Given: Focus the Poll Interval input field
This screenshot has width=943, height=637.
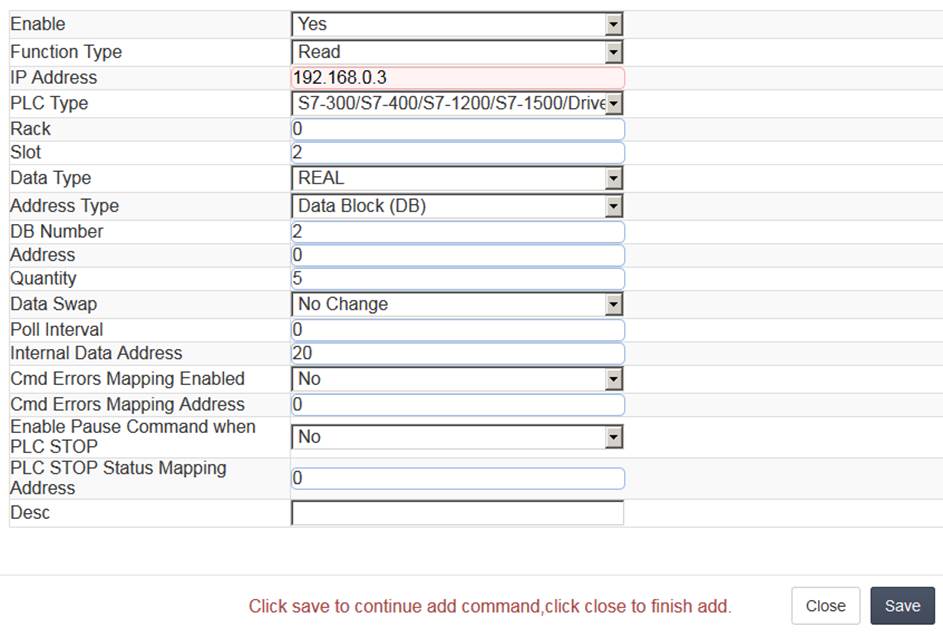Looking at the screenshot, I should coord(458,330).
